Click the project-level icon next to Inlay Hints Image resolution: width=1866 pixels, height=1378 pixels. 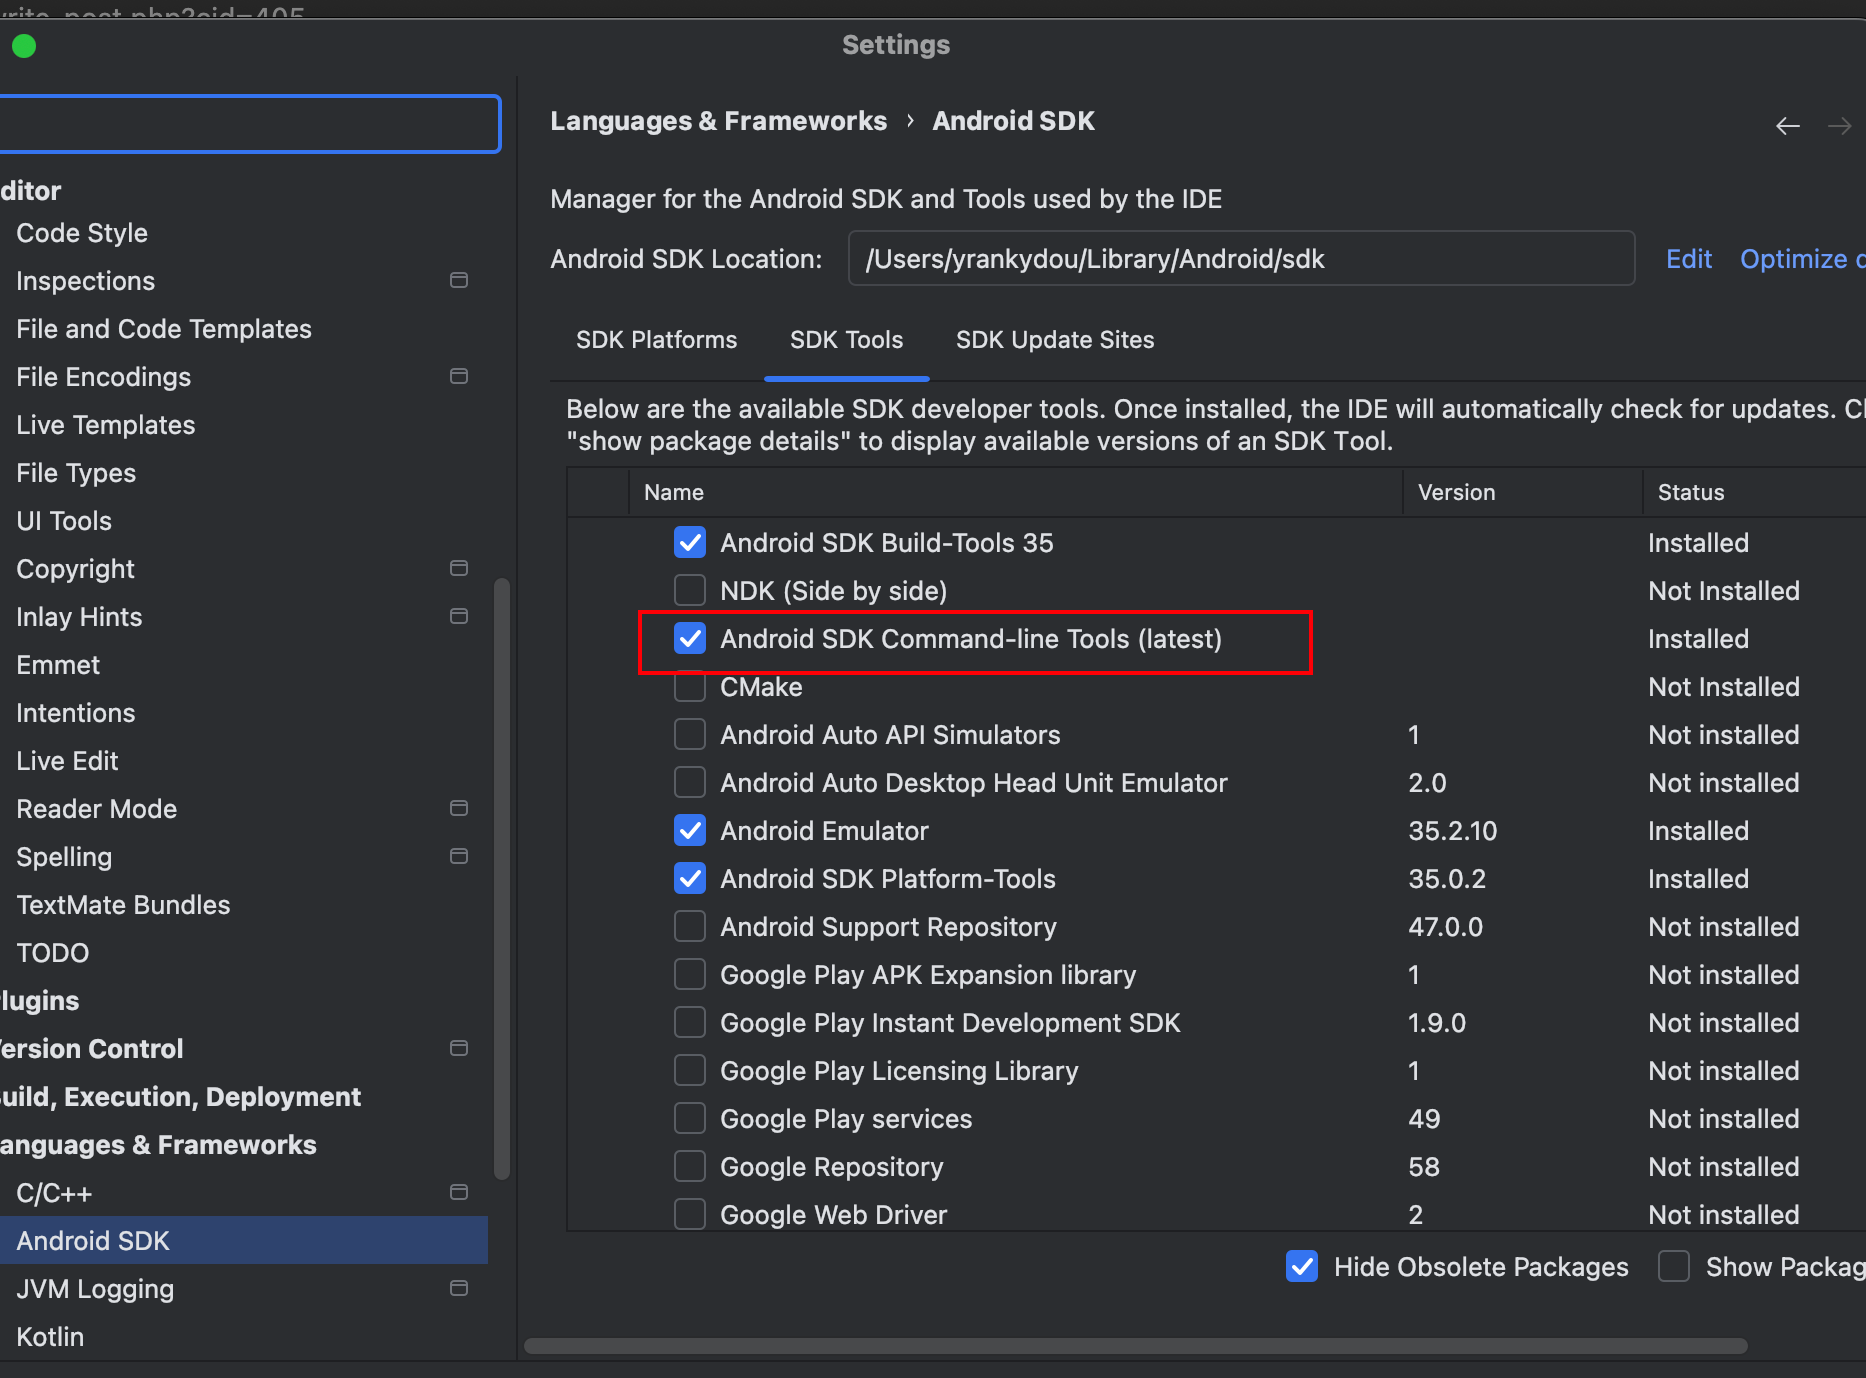click(459, 616)
